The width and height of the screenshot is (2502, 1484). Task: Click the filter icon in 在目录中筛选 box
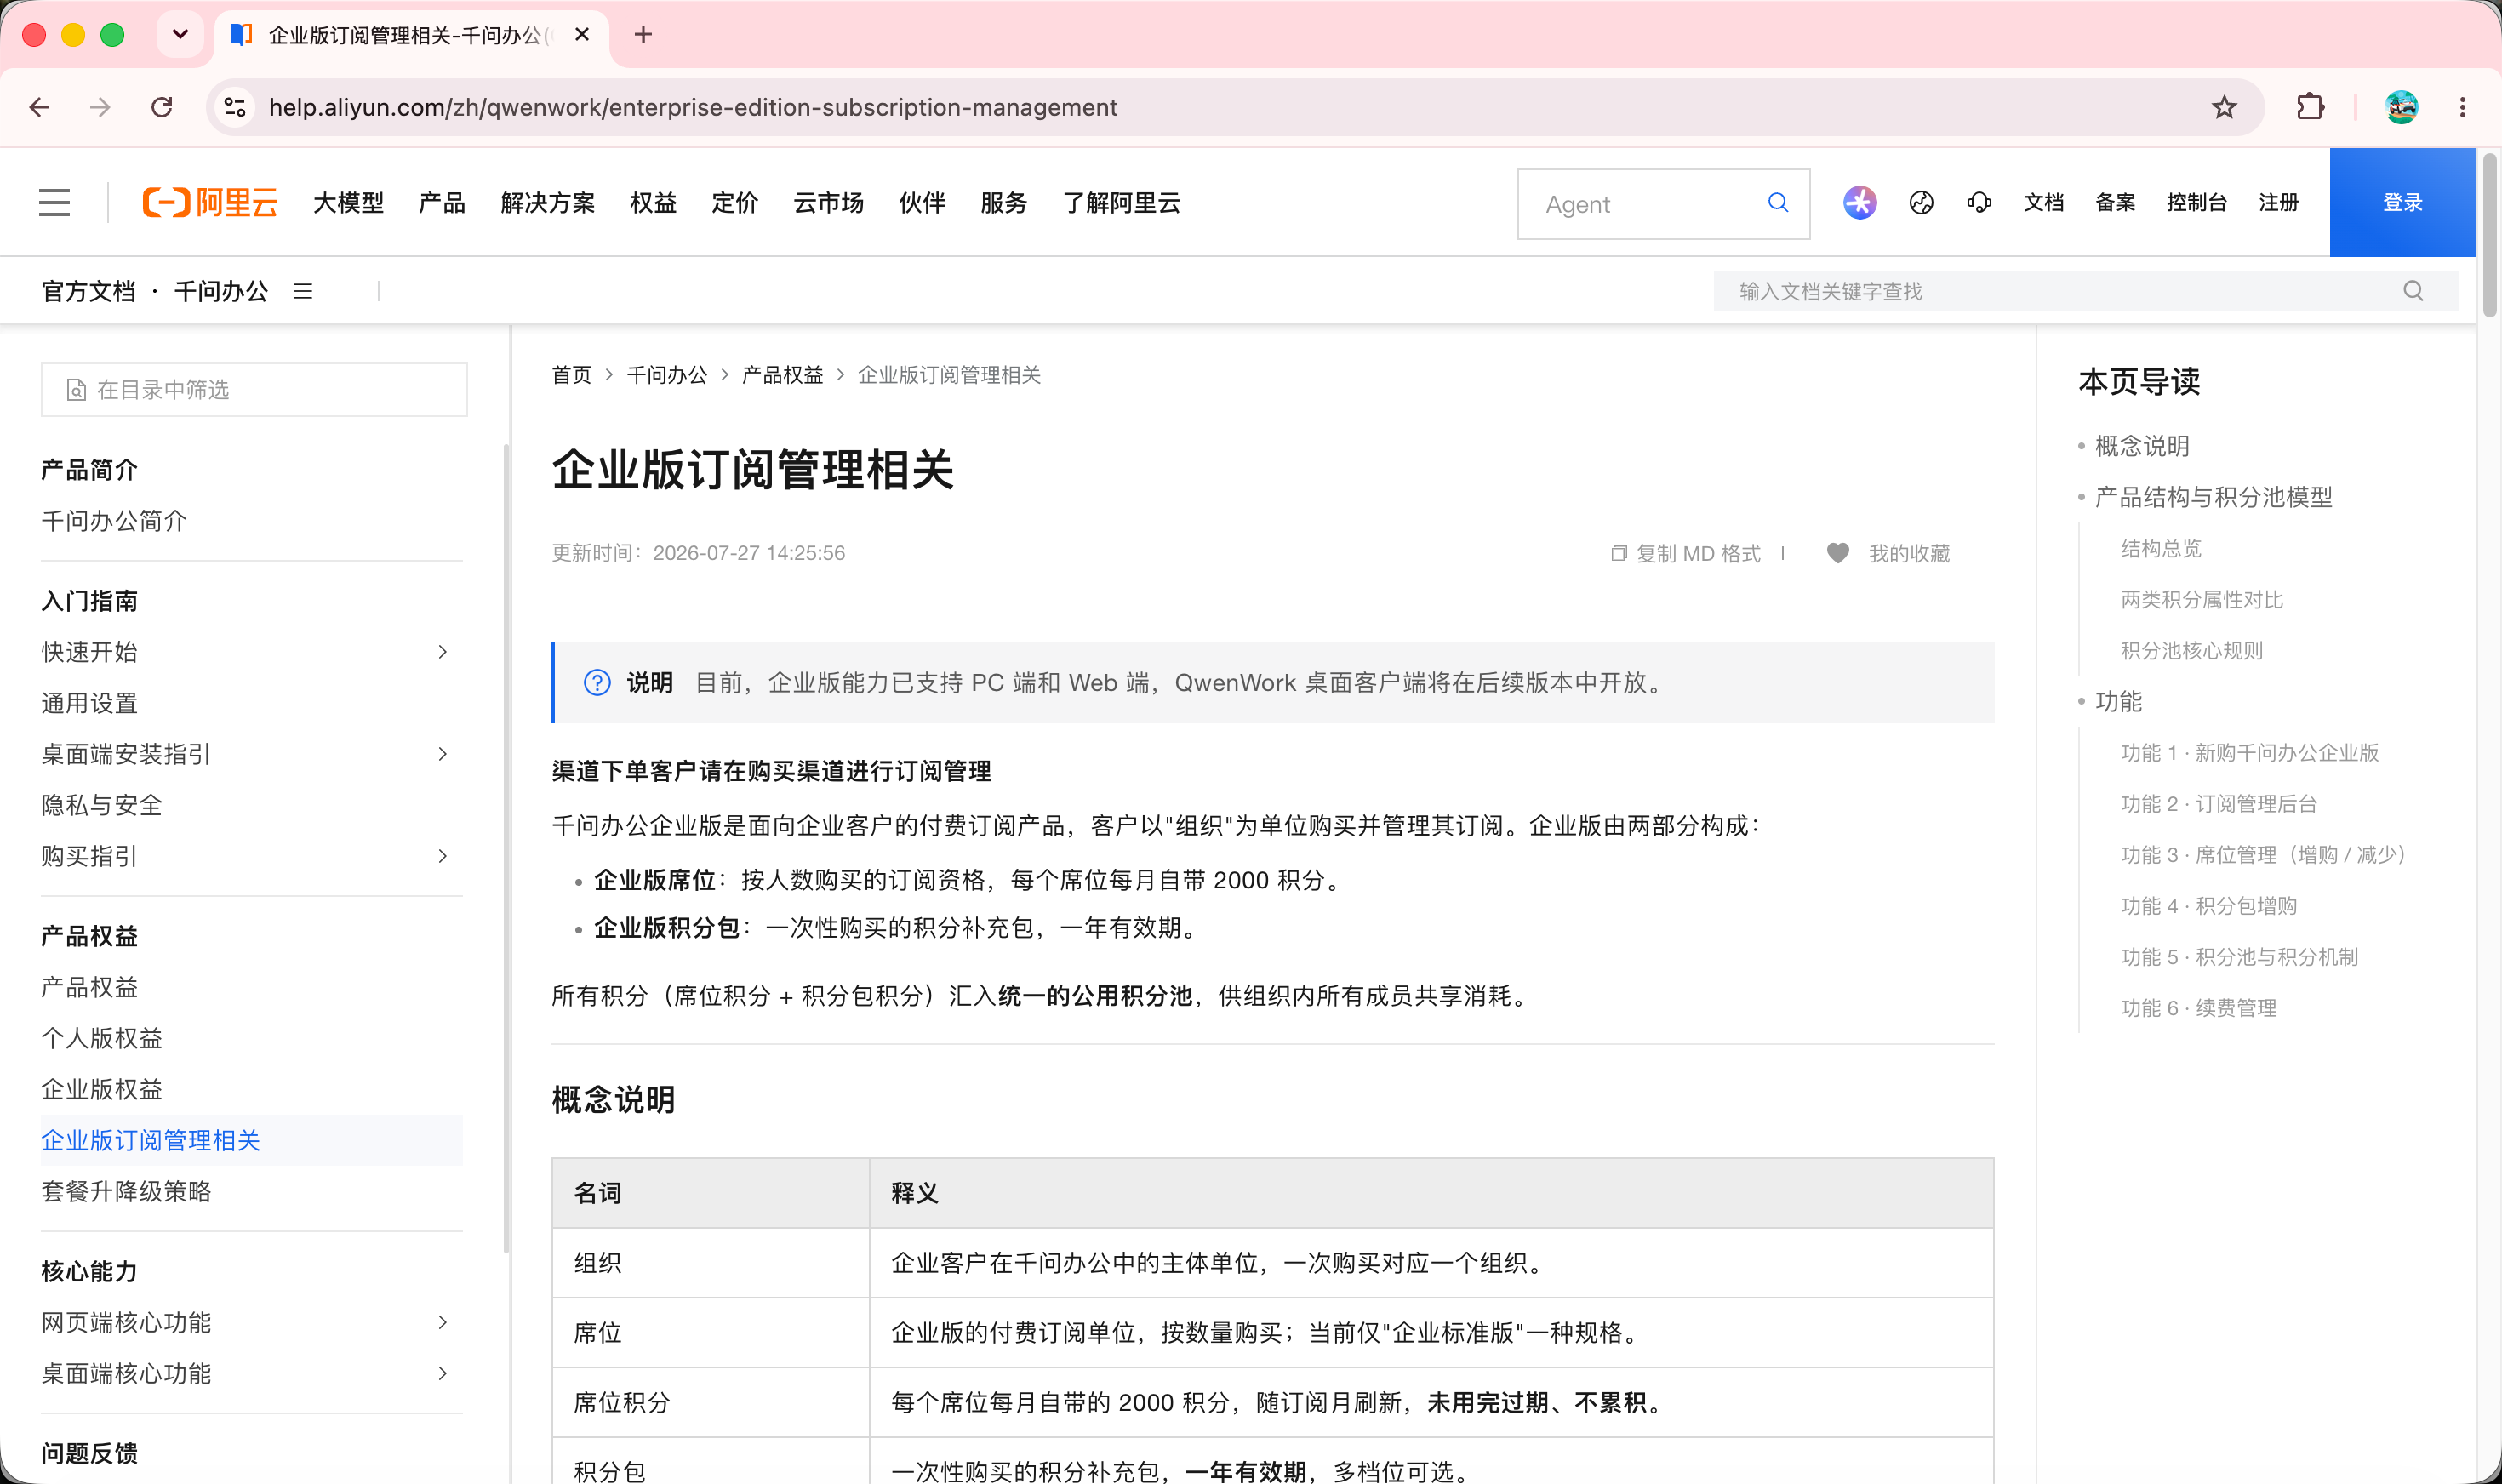click(x=76, y=390)
